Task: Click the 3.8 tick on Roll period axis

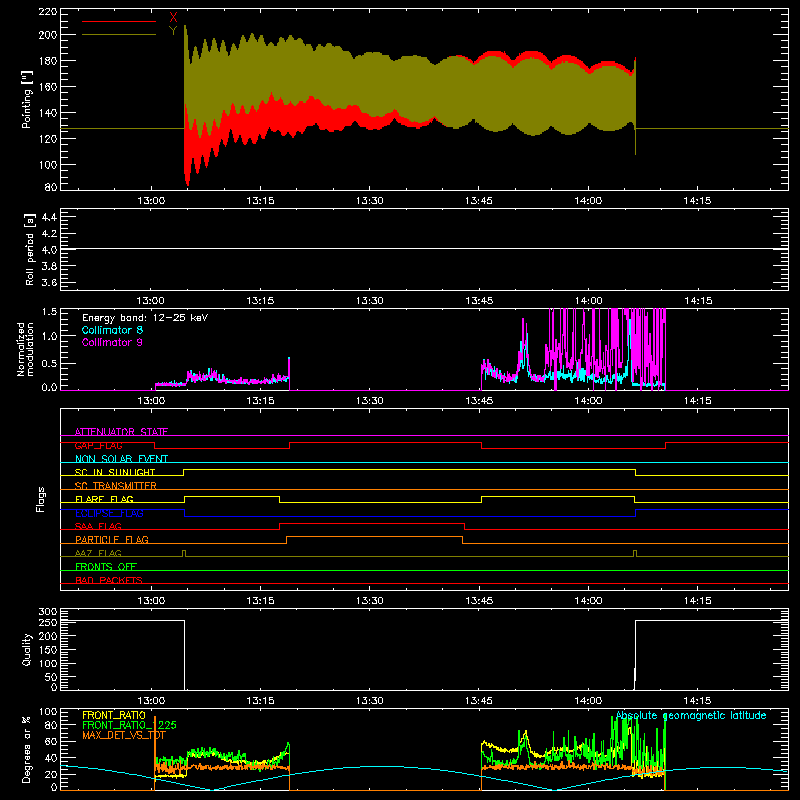Action: 49,266
